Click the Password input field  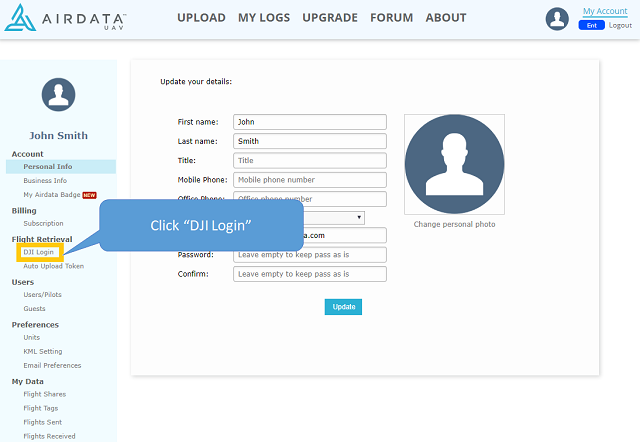click(x=310, y=255)
